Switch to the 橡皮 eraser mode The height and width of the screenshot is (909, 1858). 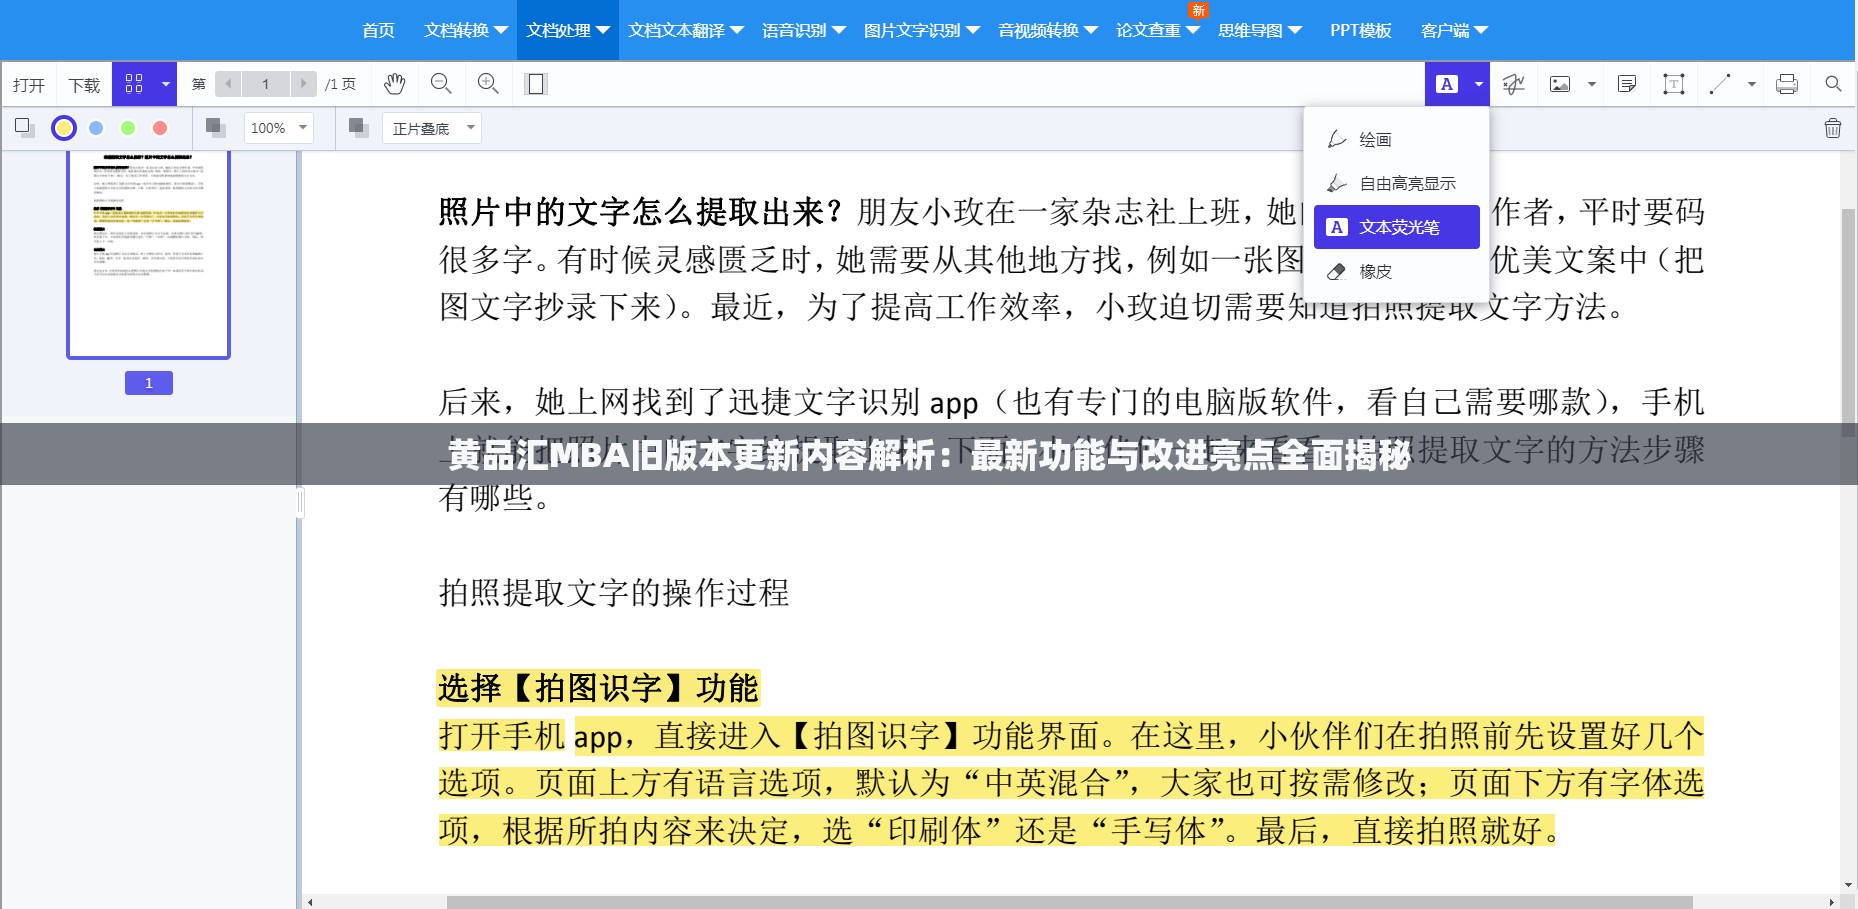click(1375, 271)
